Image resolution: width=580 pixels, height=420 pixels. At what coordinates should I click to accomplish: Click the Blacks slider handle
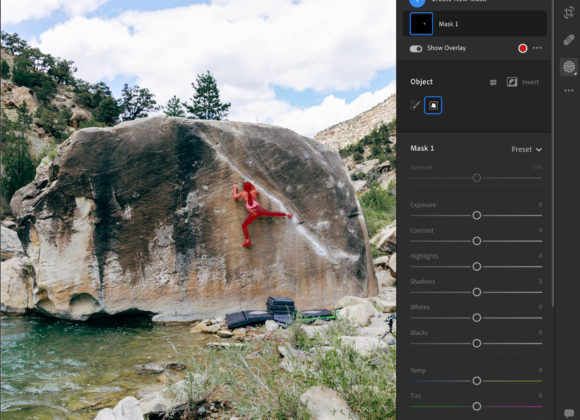pyautogui.click(x=477, y=343)
